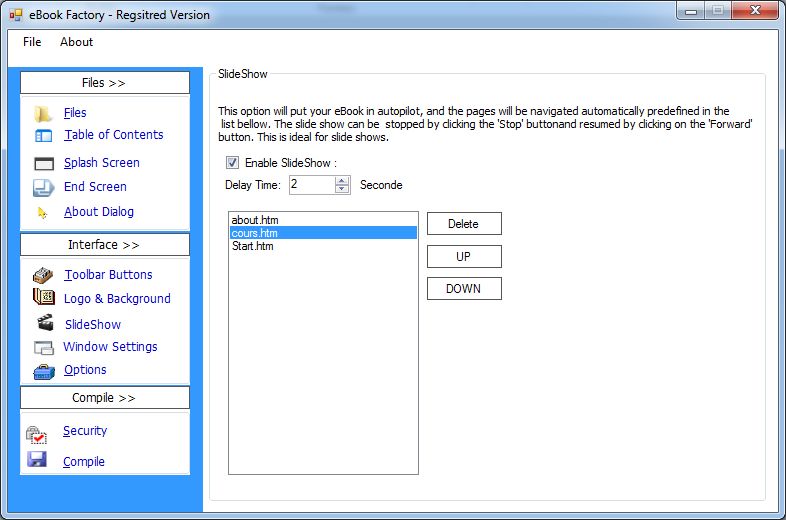Click the Window Settings icon

(x=44, y=348)
